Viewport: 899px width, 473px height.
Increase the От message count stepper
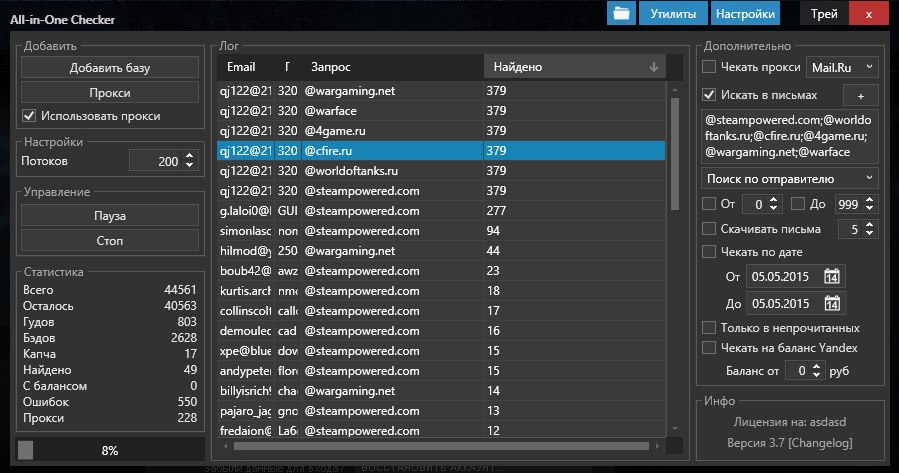click(773, 200)
